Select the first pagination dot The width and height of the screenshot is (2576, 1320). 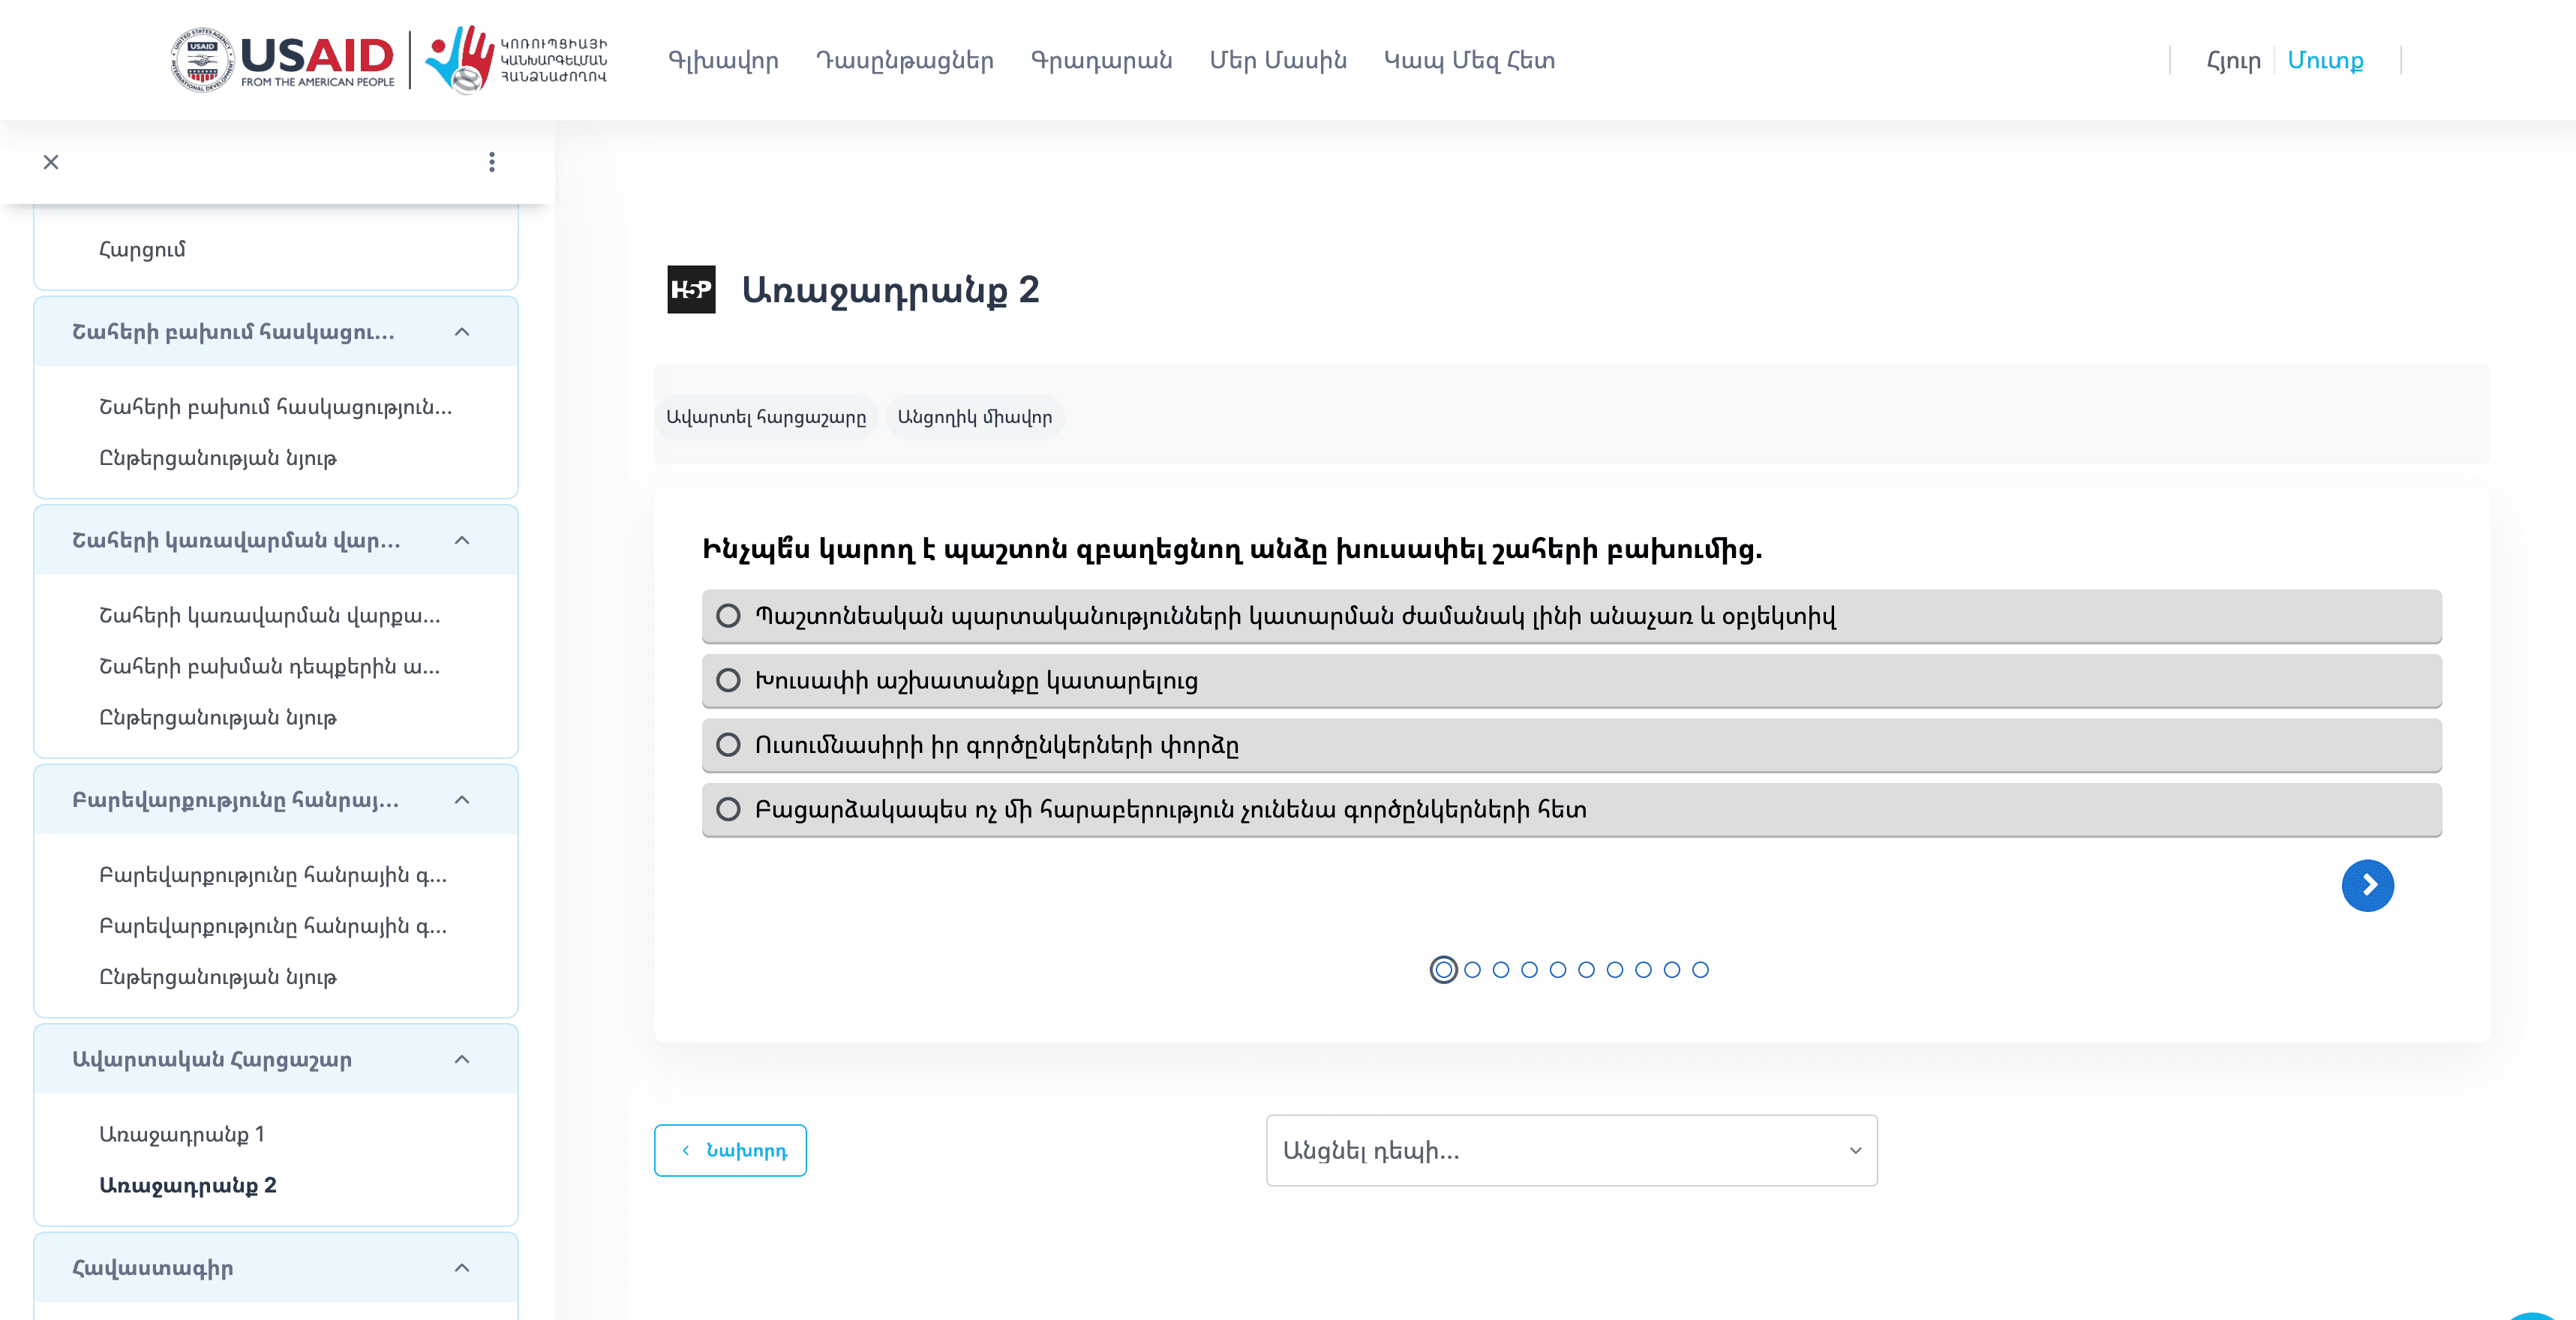pyautogui.click(x=1443, y=969)
